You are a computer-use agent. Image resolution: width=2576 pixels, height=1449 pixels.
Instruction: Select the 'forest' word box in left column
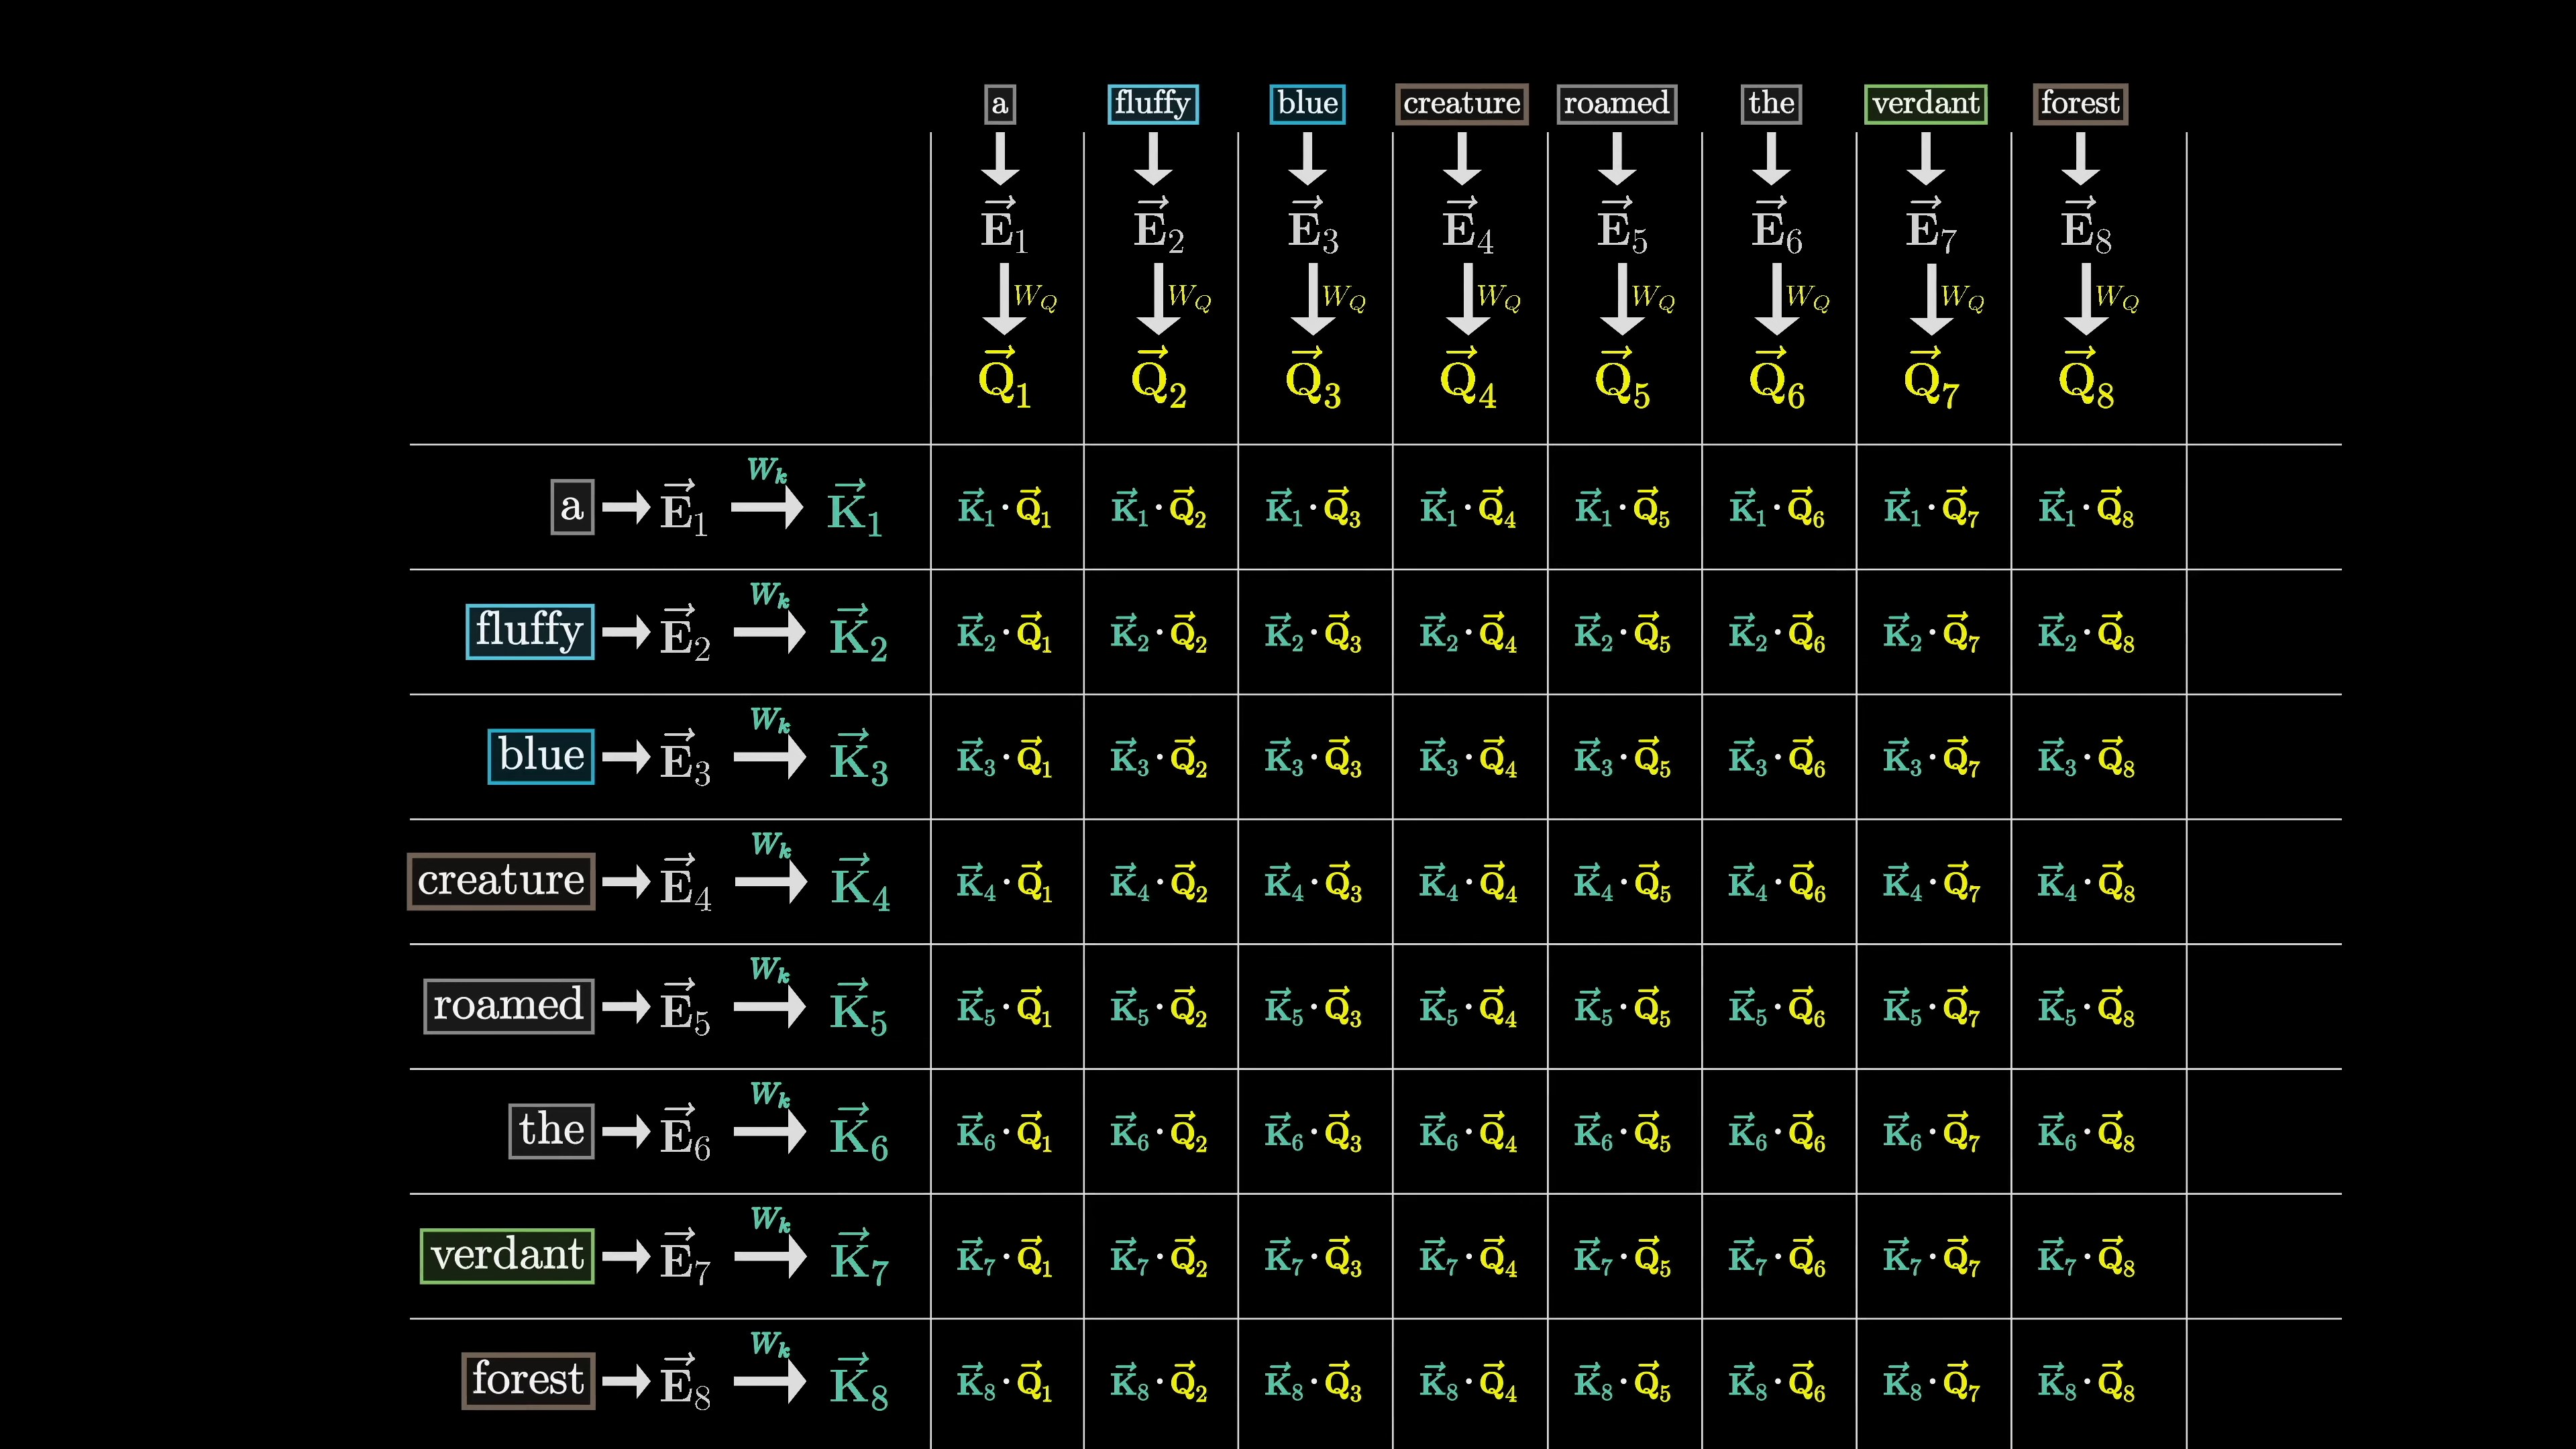528,1380
